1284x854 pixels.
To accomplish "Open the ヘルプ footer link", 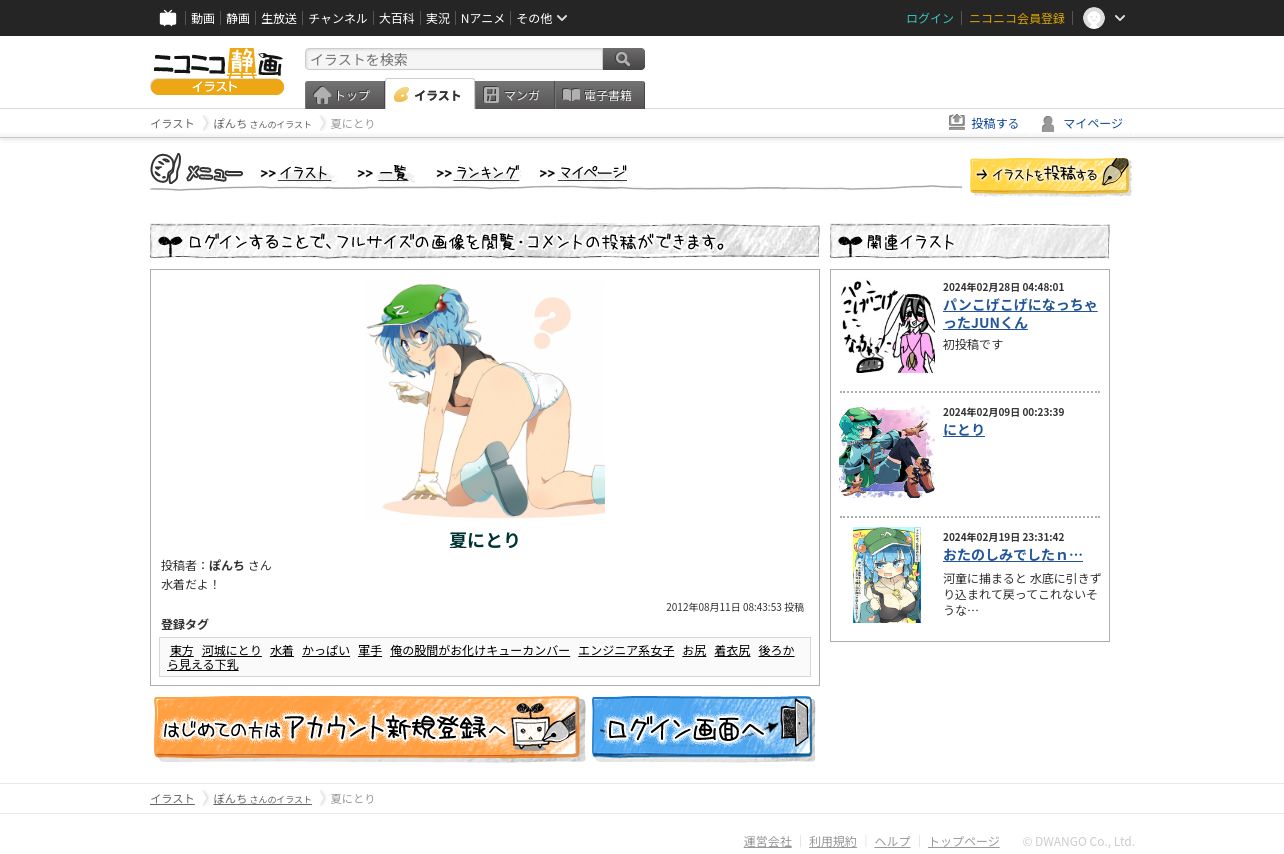I will coord(893,842).
